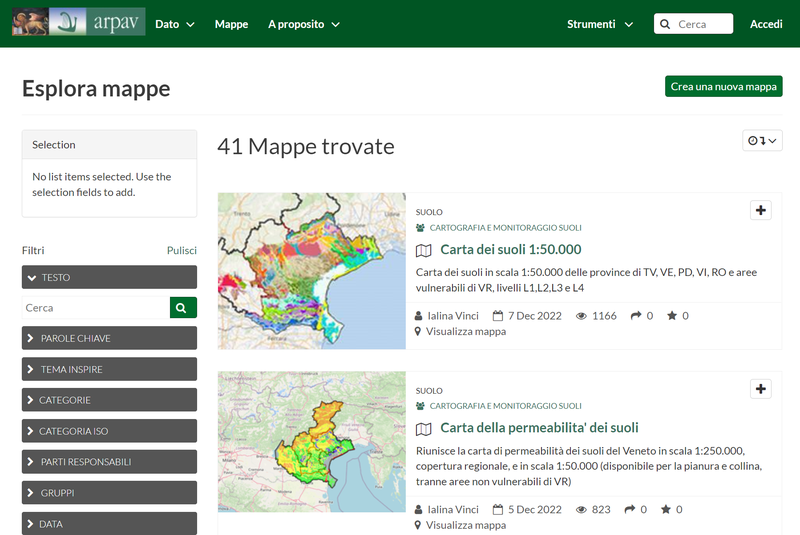The width and height of the screenshot is (800, 535).
Task: Open the Carta dei suoli map thumbnail
Action: [311, 271]
